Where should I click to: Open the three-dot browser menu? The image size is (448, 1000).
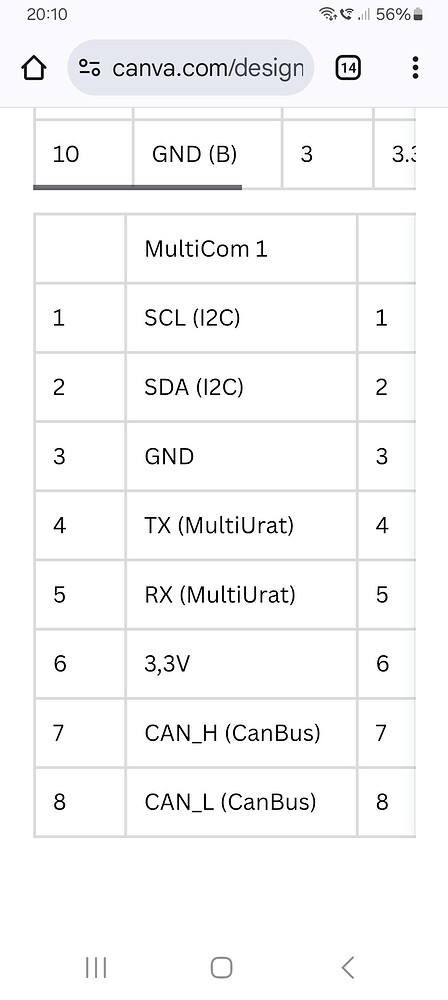pyautogui.click(x=415, y=68)
